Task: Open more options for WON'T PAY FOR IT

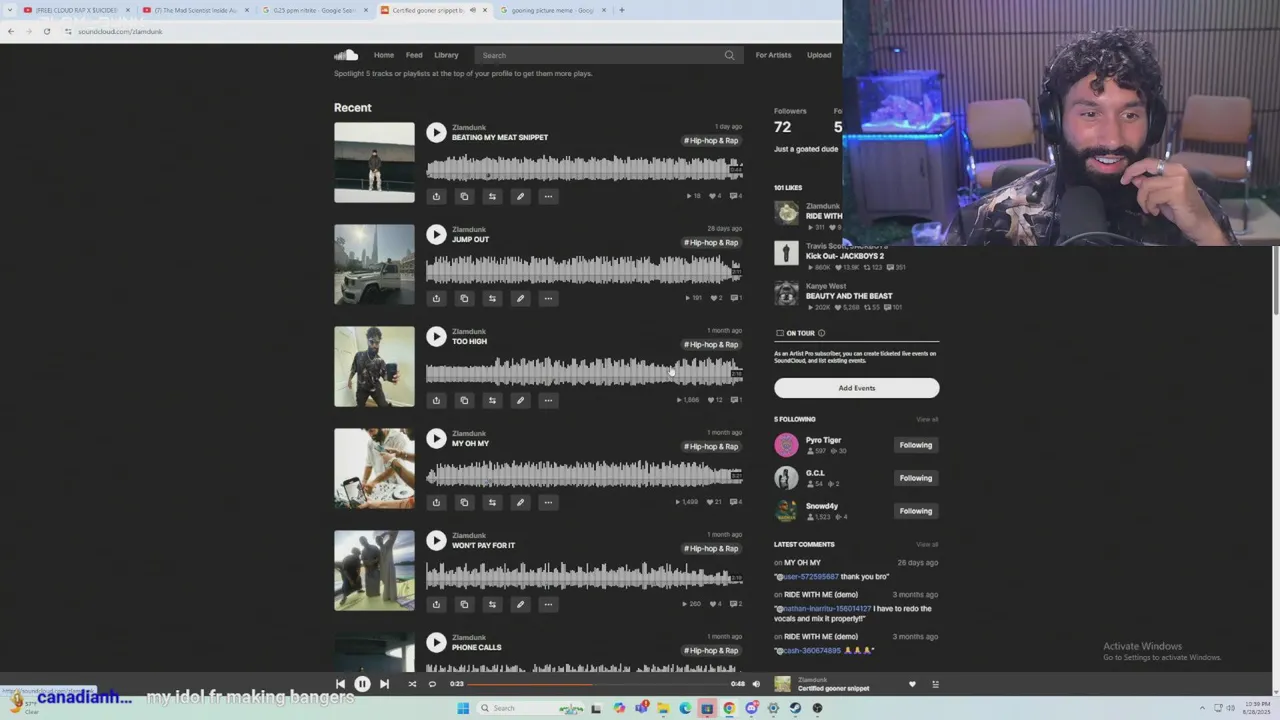Action: coord(548,604)
